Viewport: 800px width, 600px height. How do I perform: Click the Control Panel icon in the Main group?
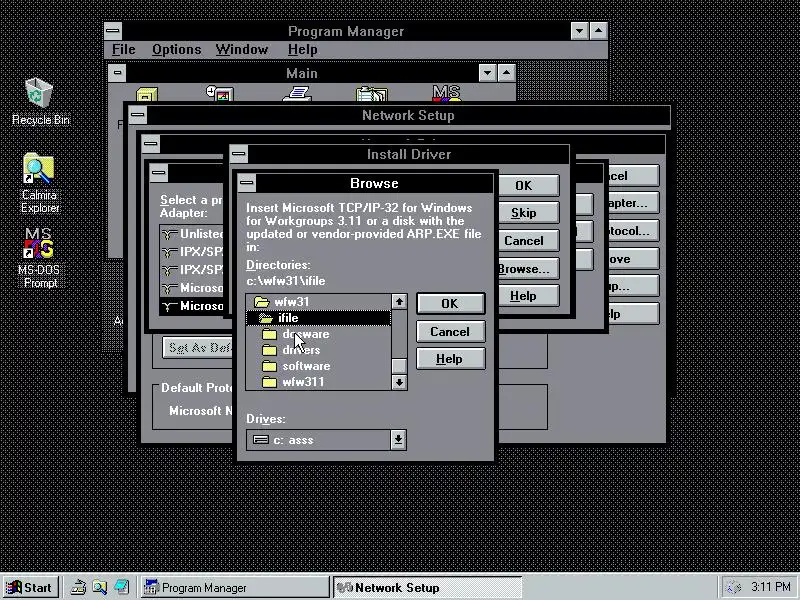coord(220,94)
